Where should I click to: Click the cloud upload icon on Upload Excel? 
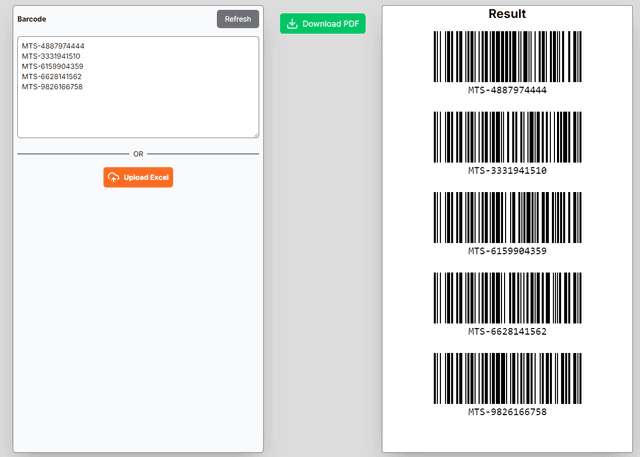113,177
